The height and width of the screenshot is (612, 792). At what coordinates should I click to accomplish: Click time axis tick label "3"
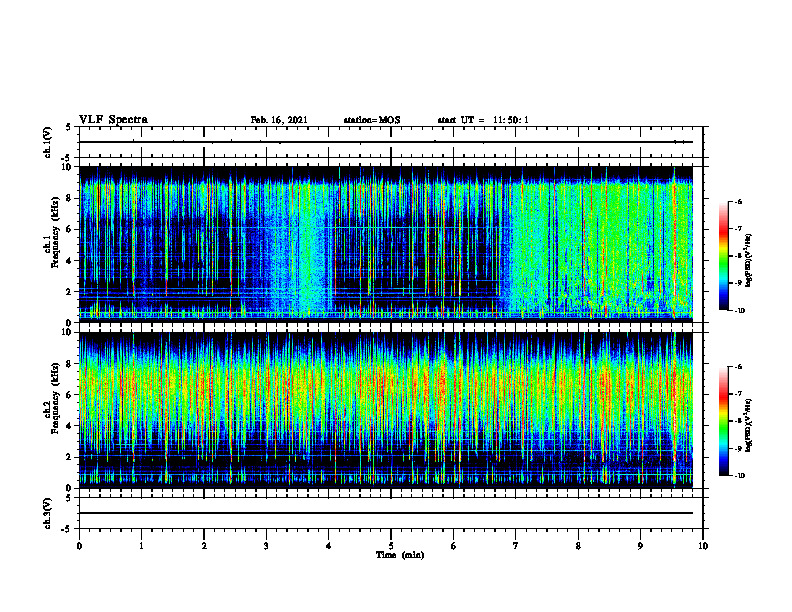point(266,546)
